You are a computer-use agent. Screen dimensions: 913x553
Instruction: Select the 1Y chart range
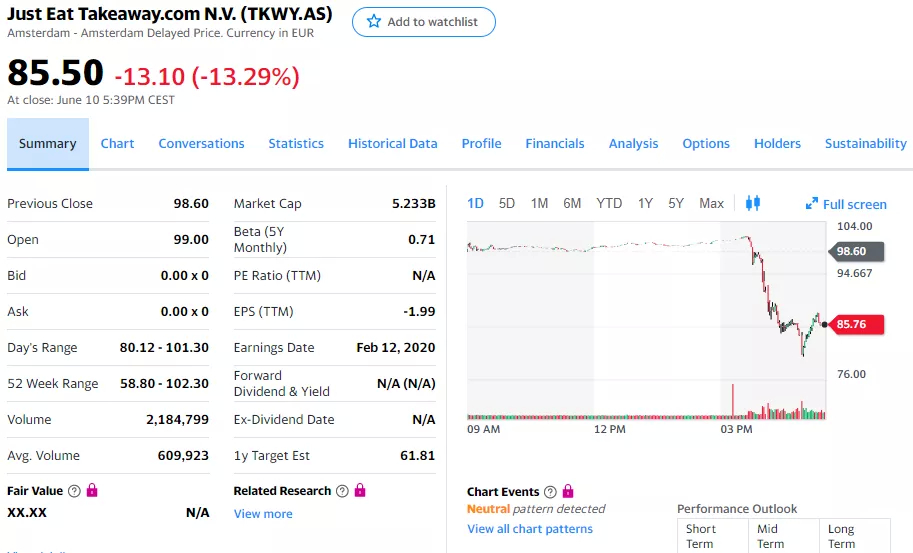point(645,203)
